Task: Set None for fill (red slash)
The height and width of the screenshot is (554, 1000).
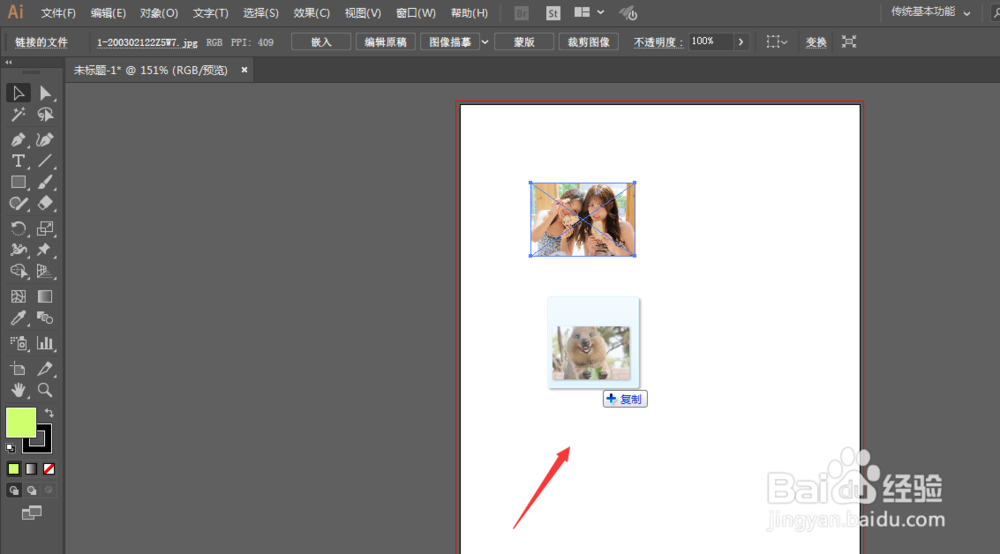Action: click(49, 469)
